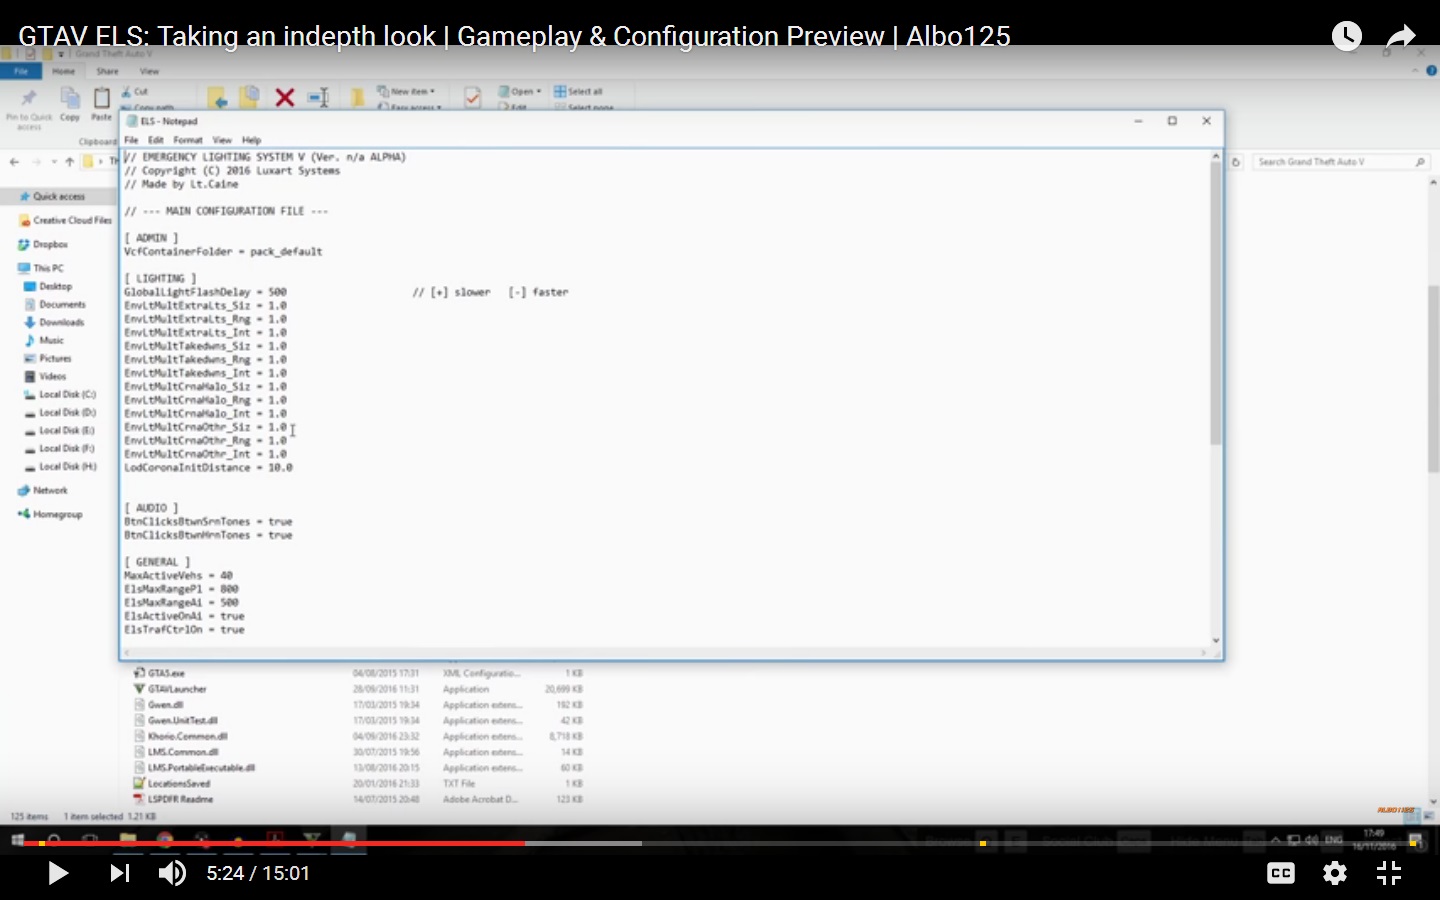The image size is (1440, 900).
Task: Select the GTAVLauncher file in Explorer
Action: (x=171, y=689)
